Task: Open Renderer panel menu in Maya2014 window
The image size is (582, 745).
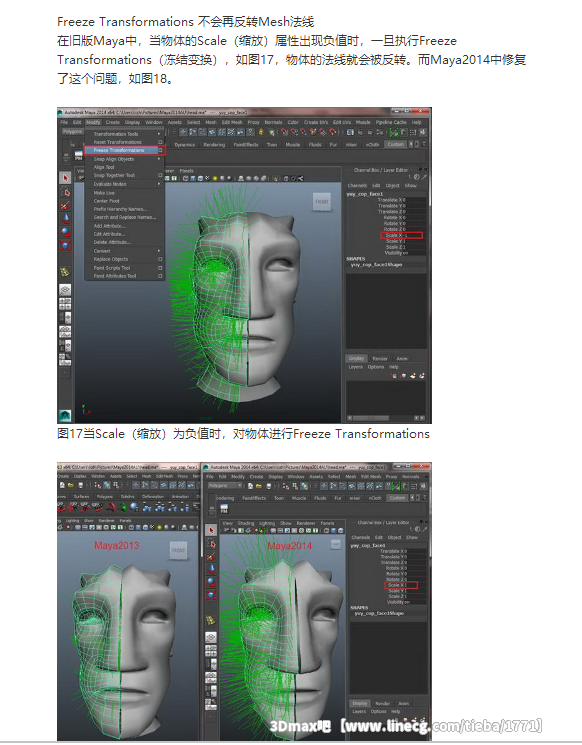Action: pos(306,523)
